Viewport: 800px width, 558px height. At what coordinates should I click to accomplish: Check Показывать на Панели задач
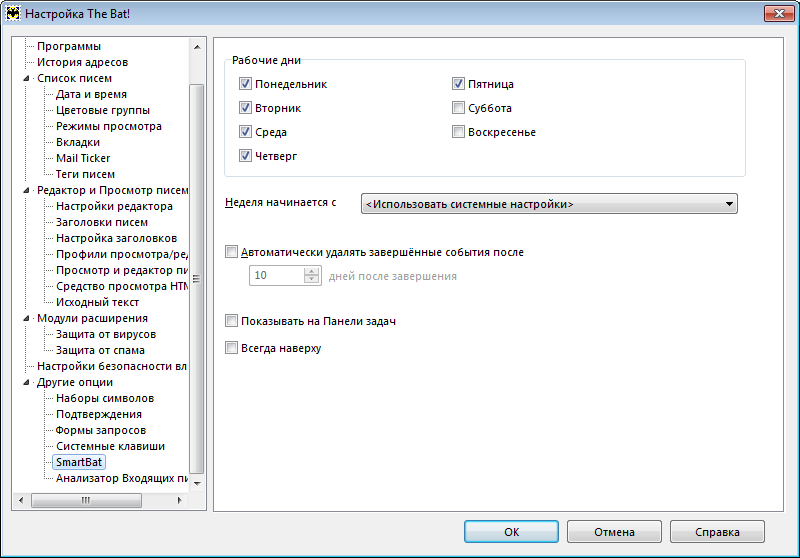tap(231, 321)
